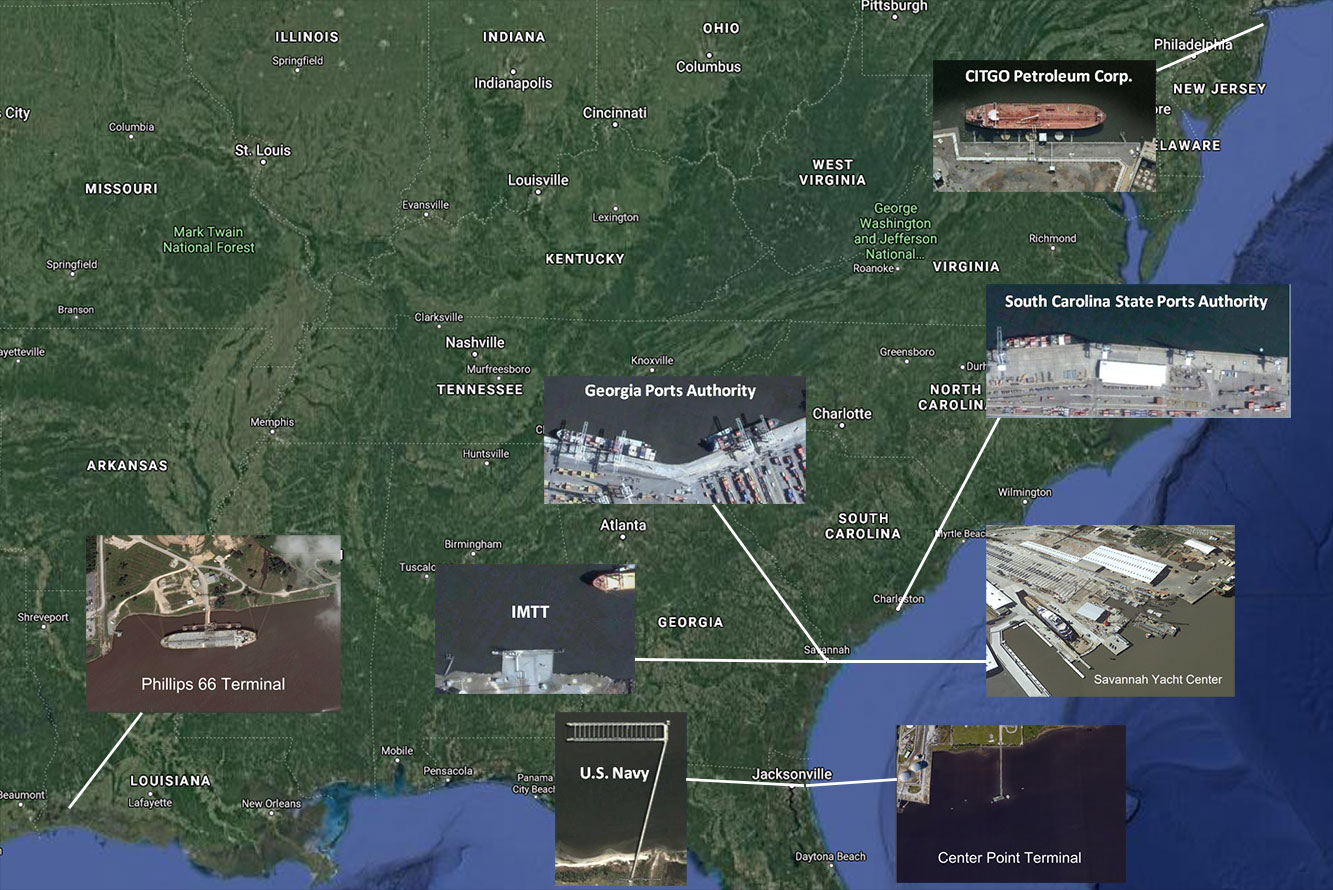The width and height of the screenshot is (1333, 890).
Task: Select the Louisville city label
Action: tap(538, 180)
